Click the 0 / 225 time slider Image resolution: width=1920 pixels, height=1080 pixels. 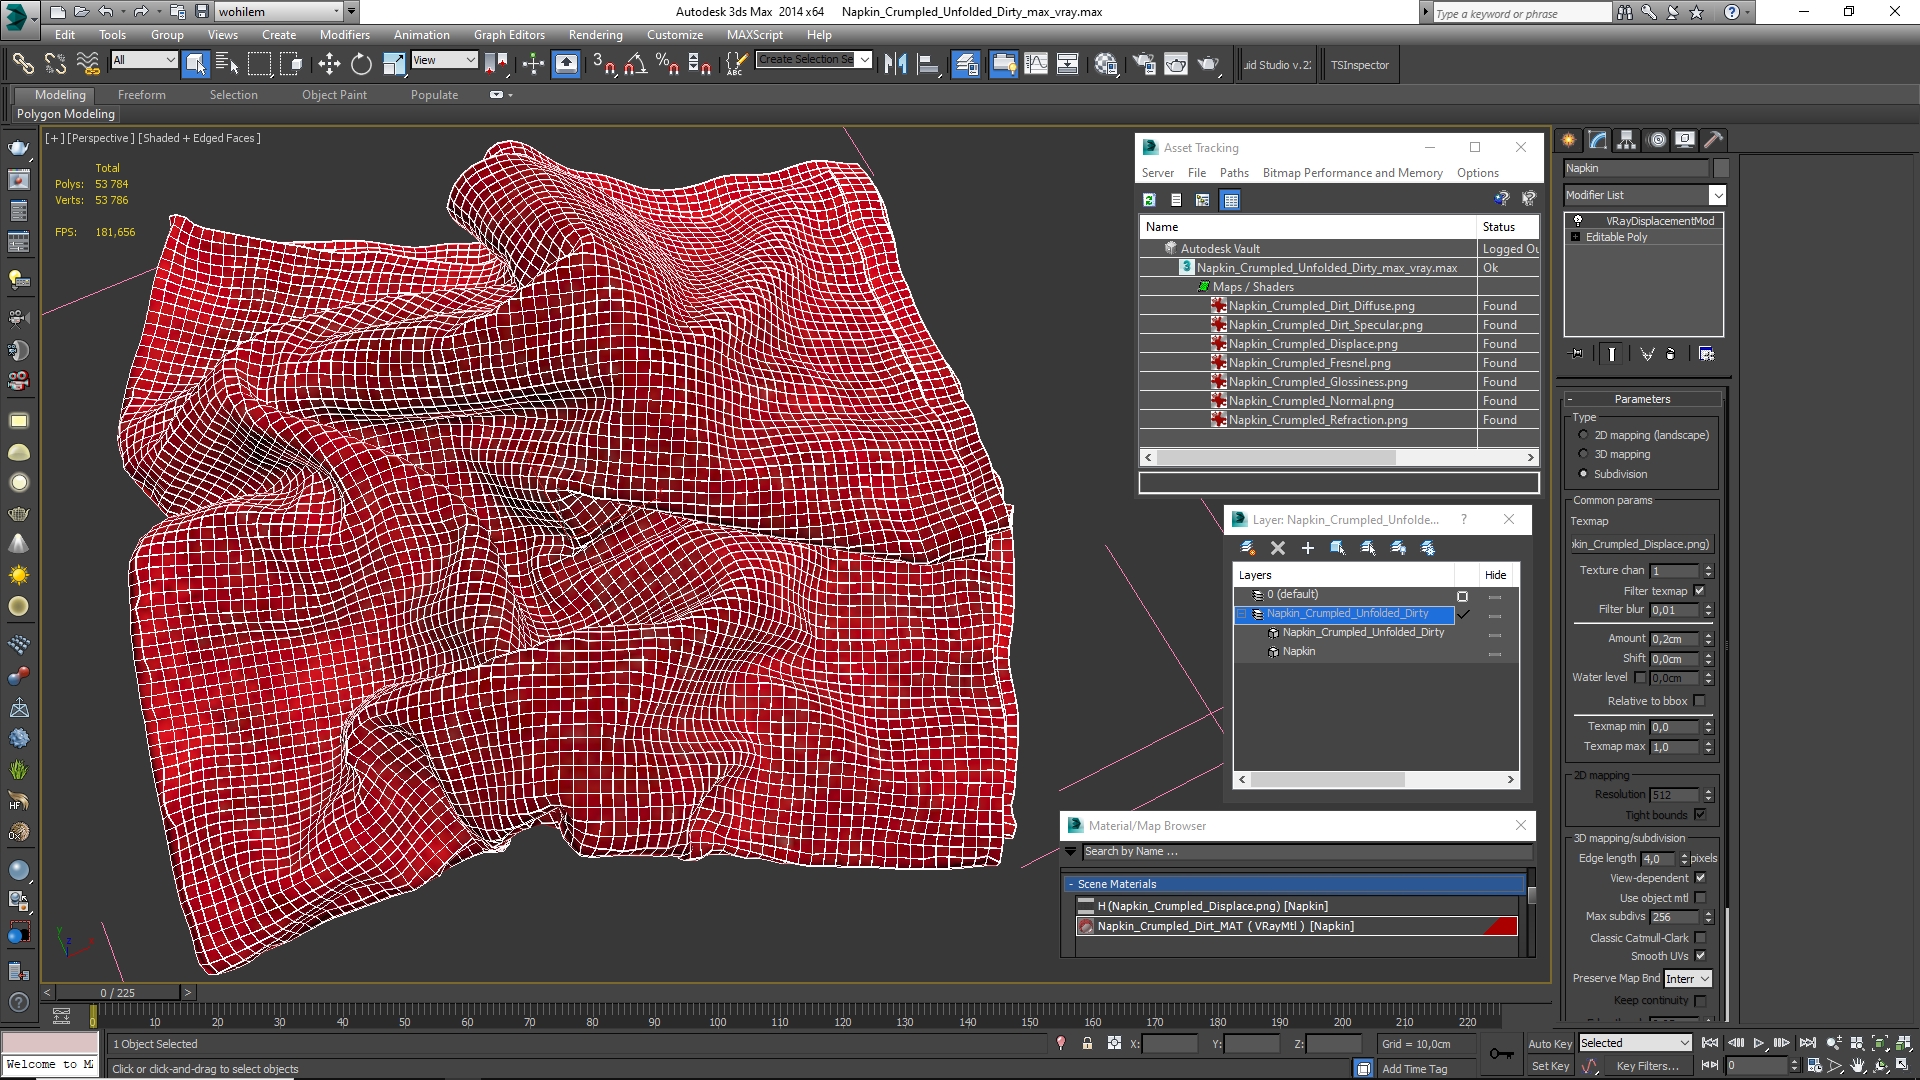(x=118, y=993)
